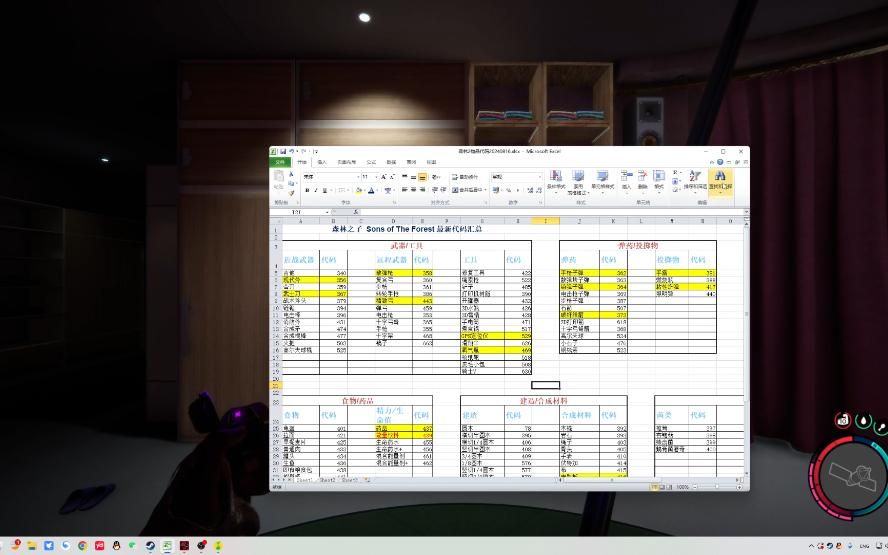Click the Steam icon in the taskbar
888x555 pixels.
(150, 545)
